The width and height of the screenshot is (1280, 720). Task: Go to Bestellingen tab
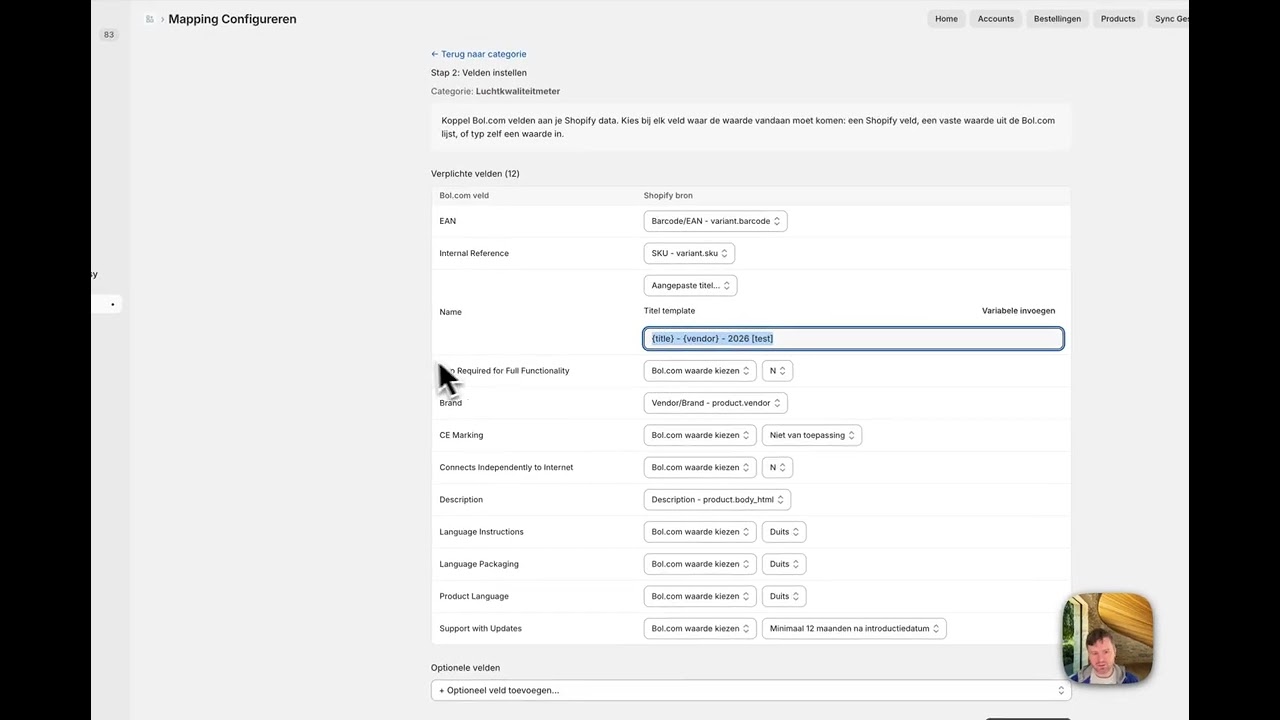(x=1057, y=19)
